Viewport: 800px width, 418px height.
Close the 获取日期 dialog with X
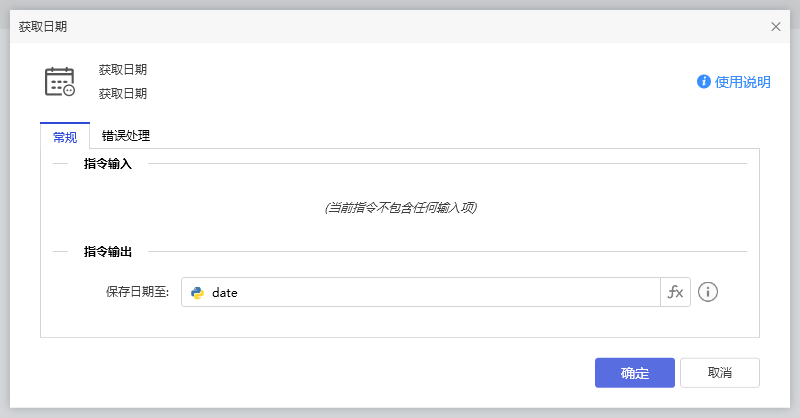(x=776, y=27)
